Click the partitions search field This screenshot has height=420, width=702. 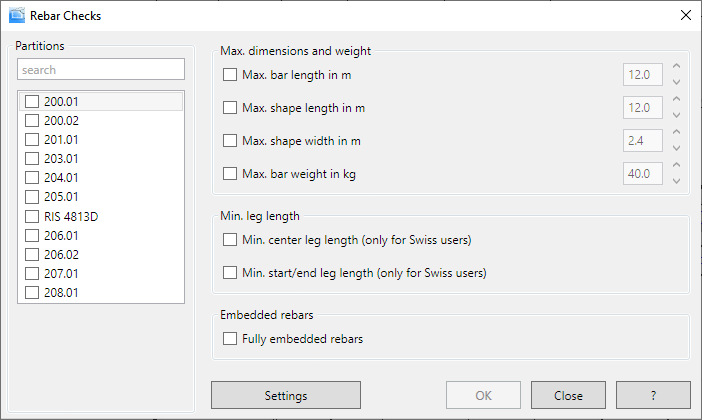tap(101, 70)
